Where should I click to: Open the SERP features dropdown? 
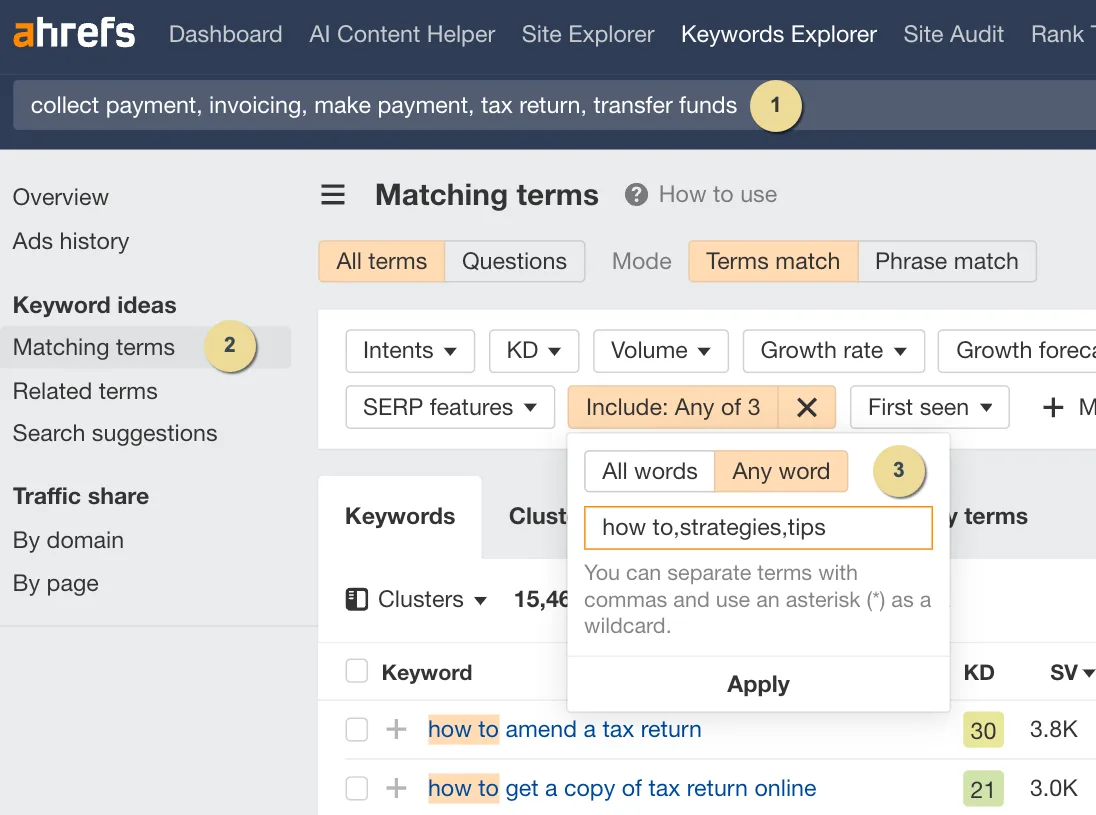point(450,407)
